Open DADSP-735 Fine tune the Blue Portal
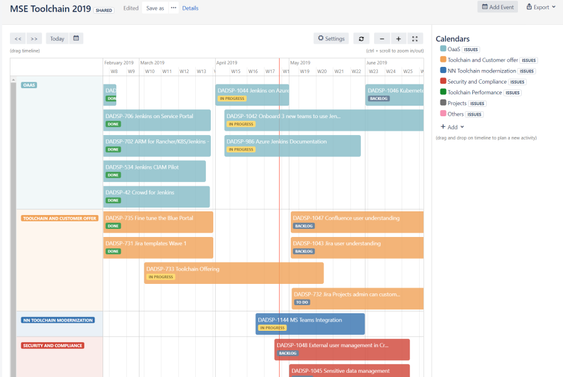 [158, 222]
